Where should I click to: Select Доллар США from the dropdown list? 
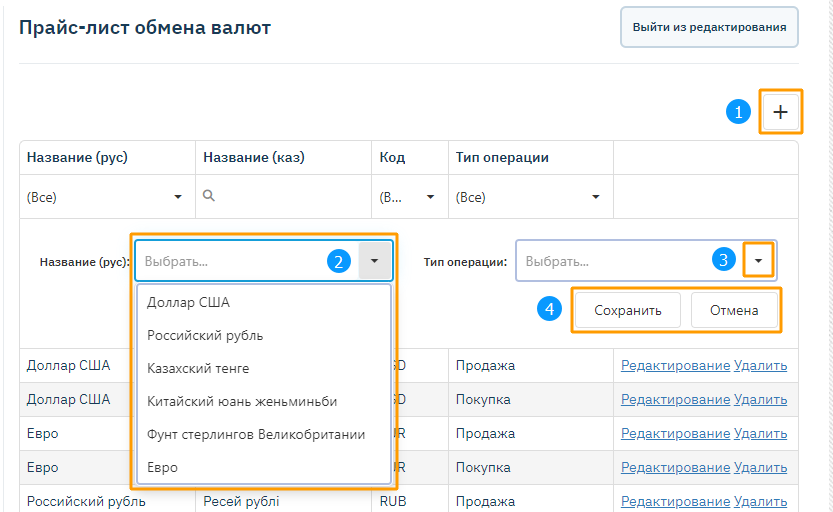click(264, 302)
